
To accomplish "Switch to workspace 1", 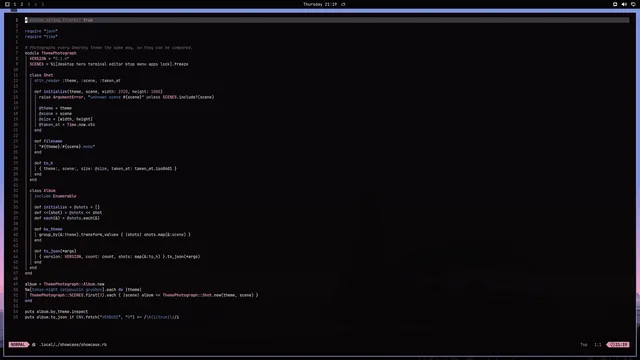I will pos(15,4).
